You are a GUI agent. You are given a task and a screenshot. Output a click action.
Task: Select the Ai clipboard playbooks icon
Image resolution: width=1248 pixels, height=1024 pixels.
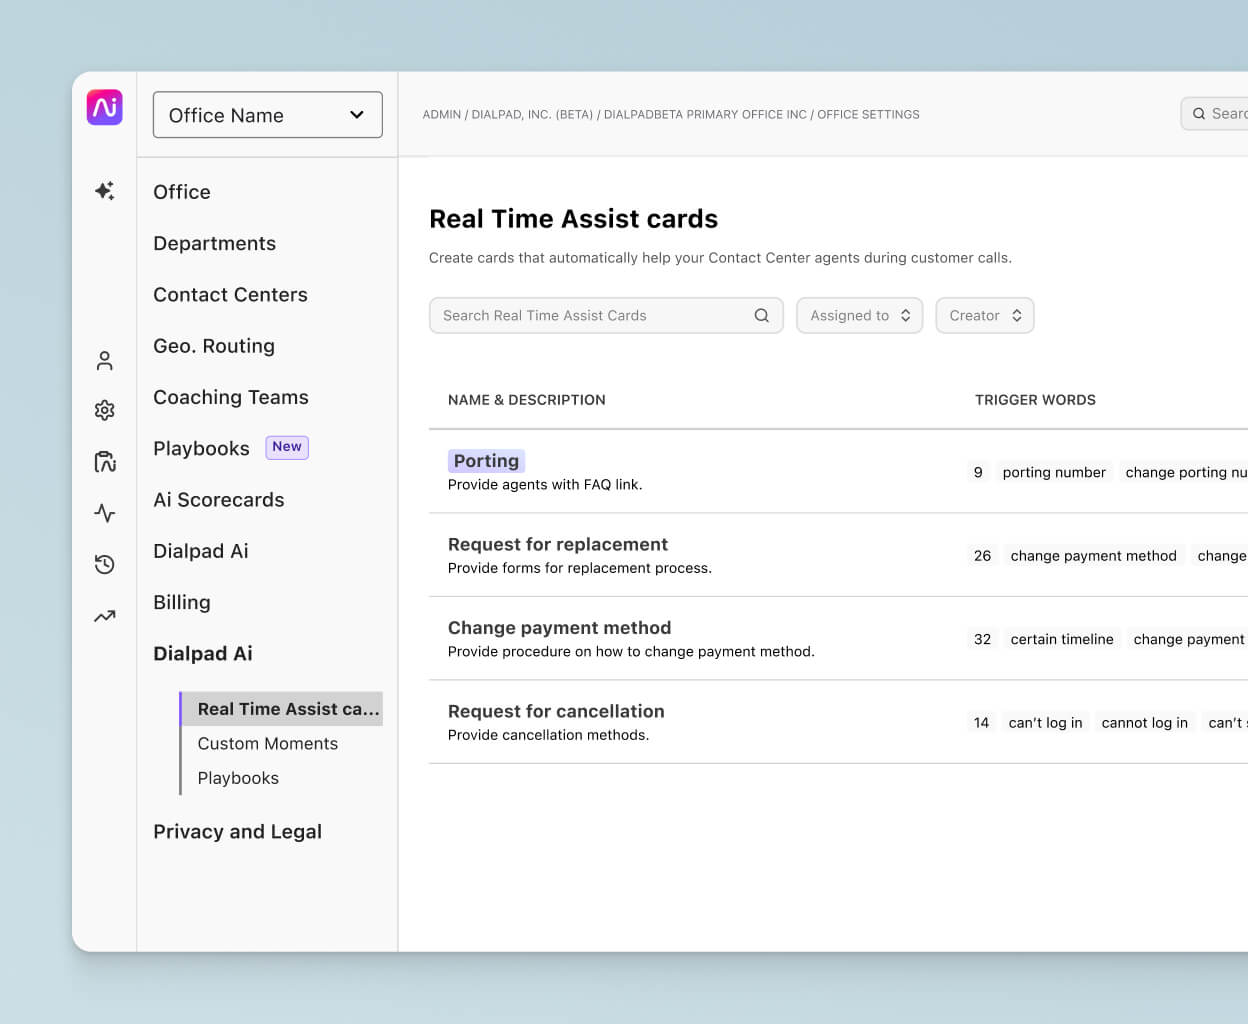point(104,461)
